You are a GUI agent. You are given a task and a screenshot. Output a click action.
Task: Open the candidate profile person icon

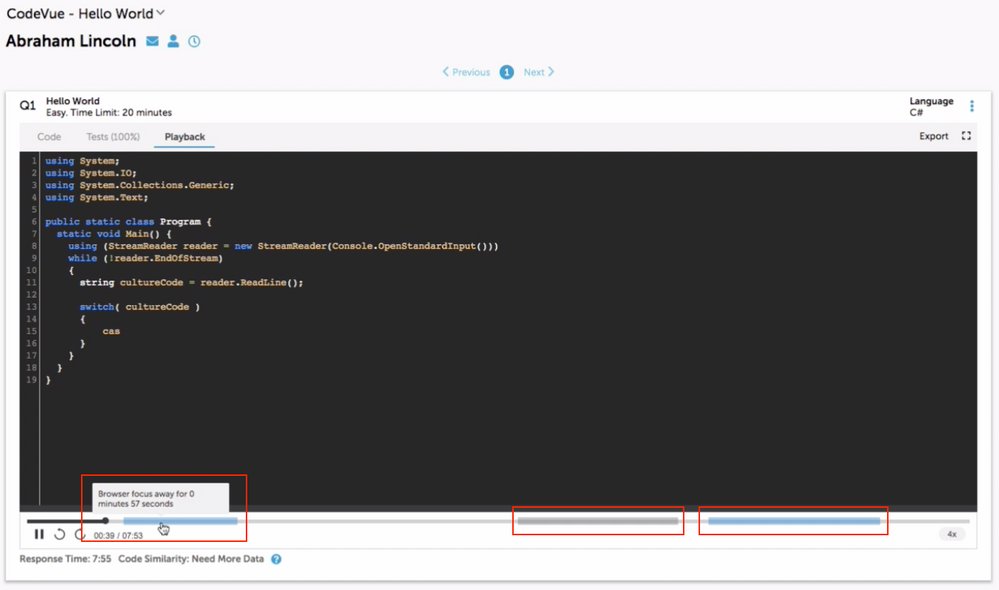coord(173,42)
